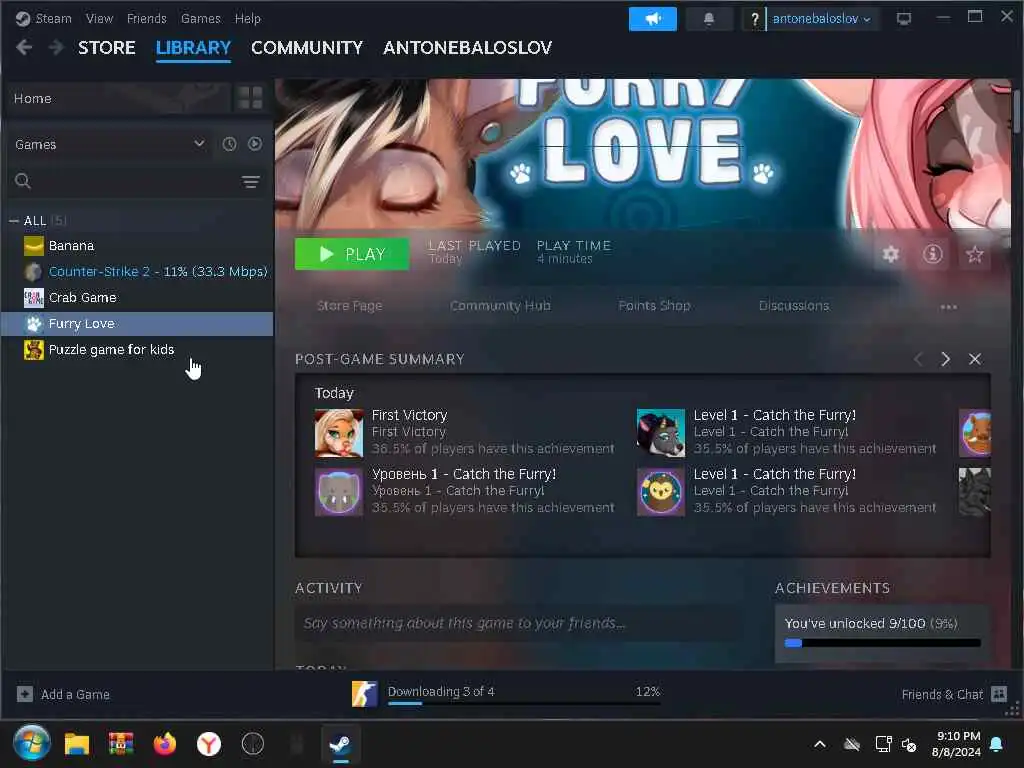The height and width of the screenshot is (768, 1024).
Task: Open the more links ellipsis menu
Action: point(948,306)
